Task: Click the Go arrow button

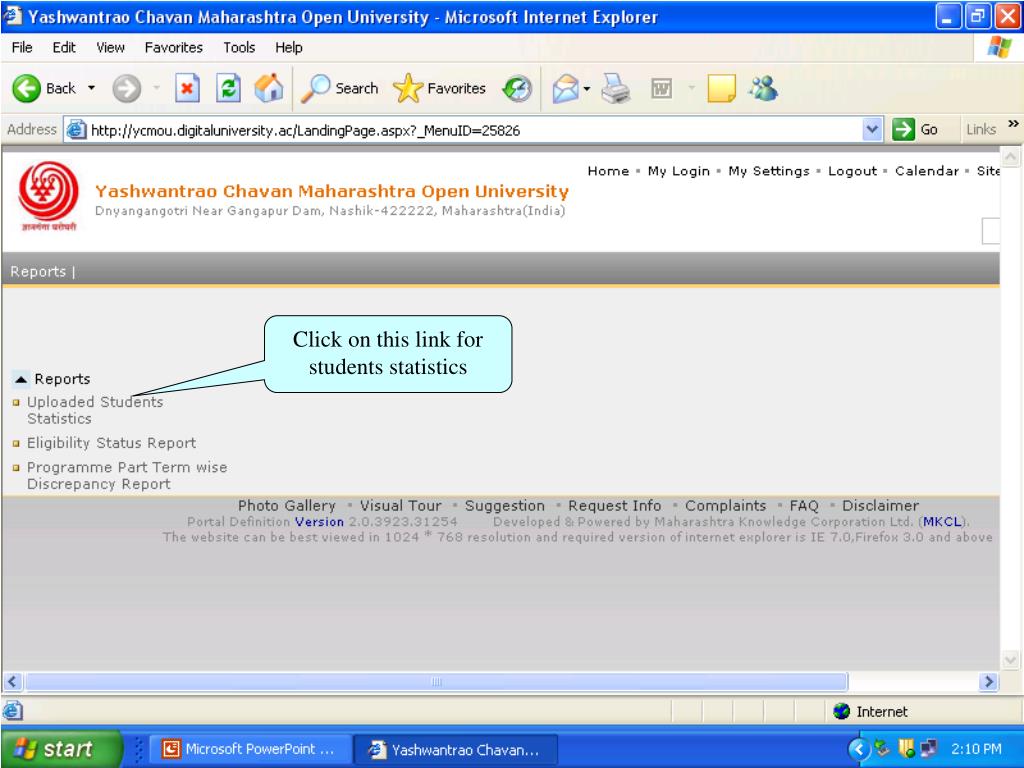Action: tap(916, 129)
